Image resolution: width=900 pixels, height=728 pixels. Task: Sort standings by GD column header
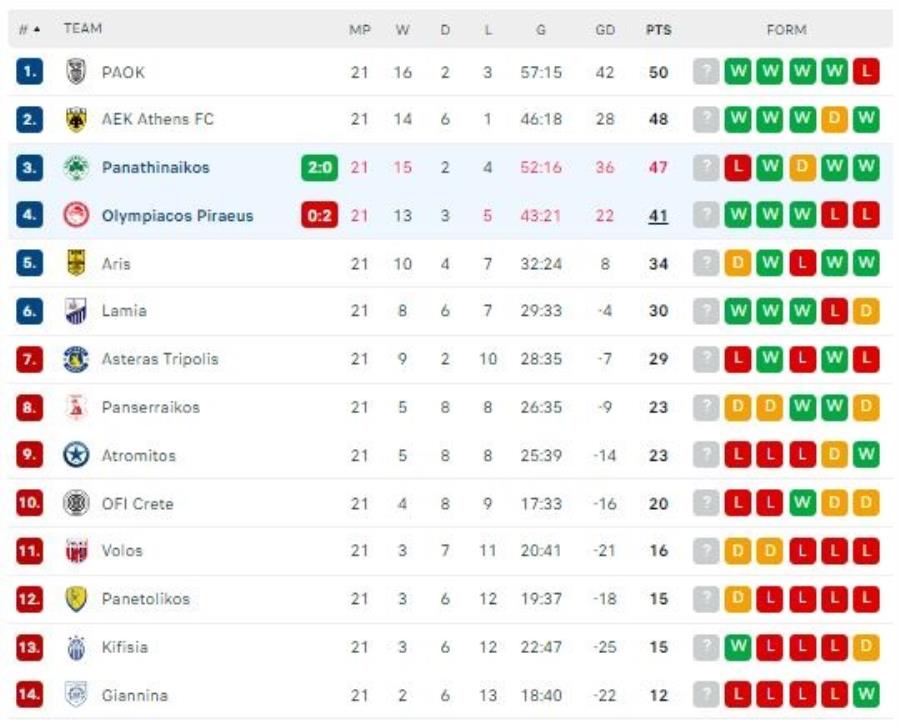[605, 30]
